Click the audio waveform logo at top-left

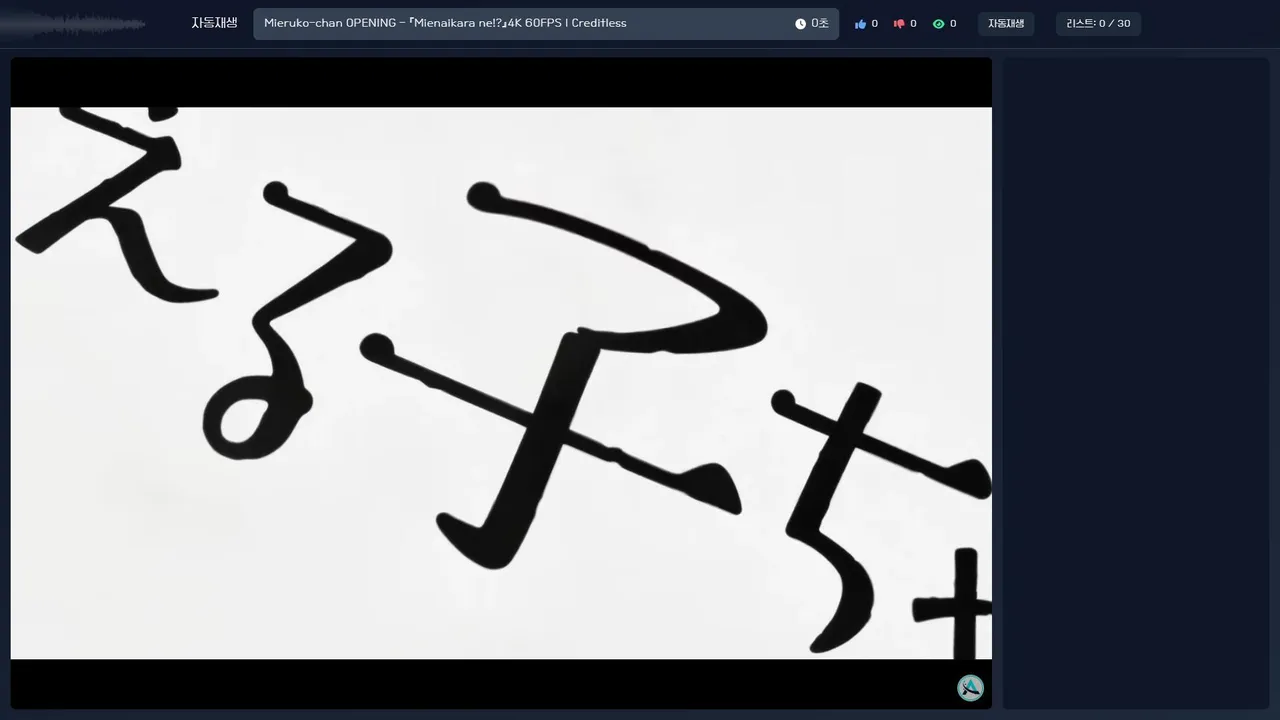(73, 23)
